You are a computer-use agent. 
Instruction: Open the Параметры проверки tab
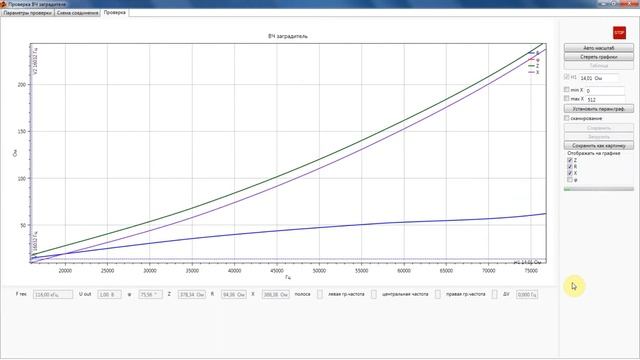click(27, 13)
